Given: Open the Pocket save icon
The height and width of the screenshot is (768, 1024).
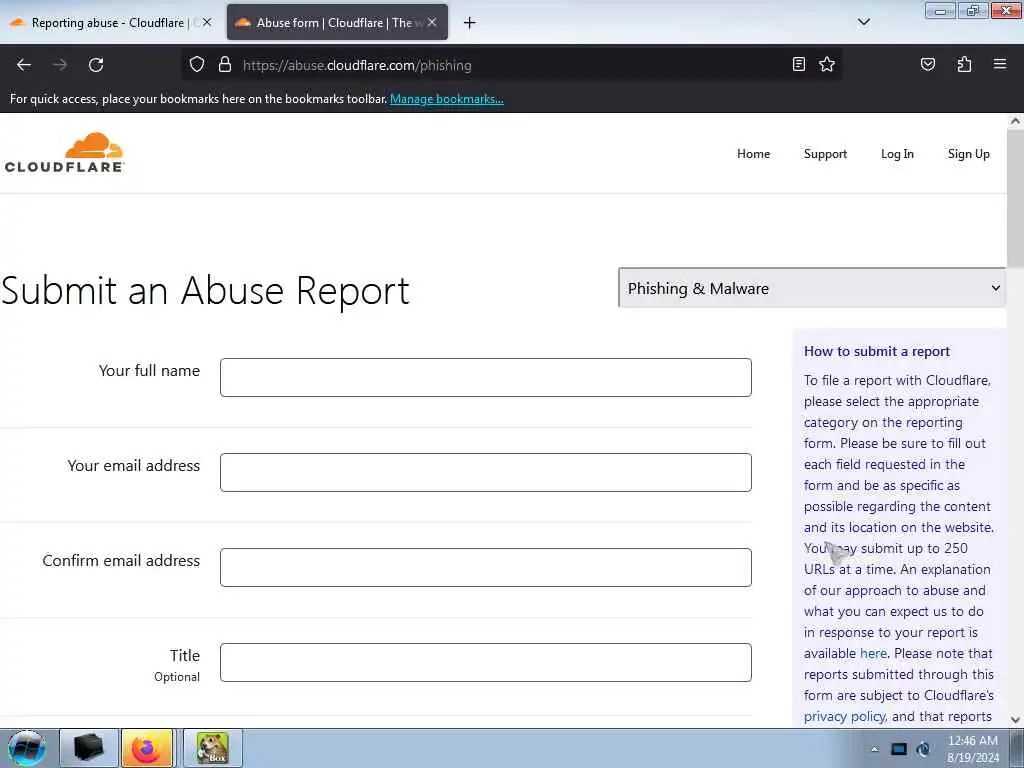Looking at the screenshot, I should pos(927,64).
